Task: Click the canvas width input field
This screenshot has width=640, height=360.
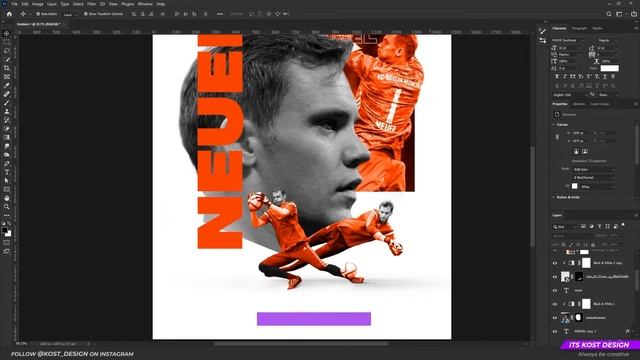Action: coord(580,133)
